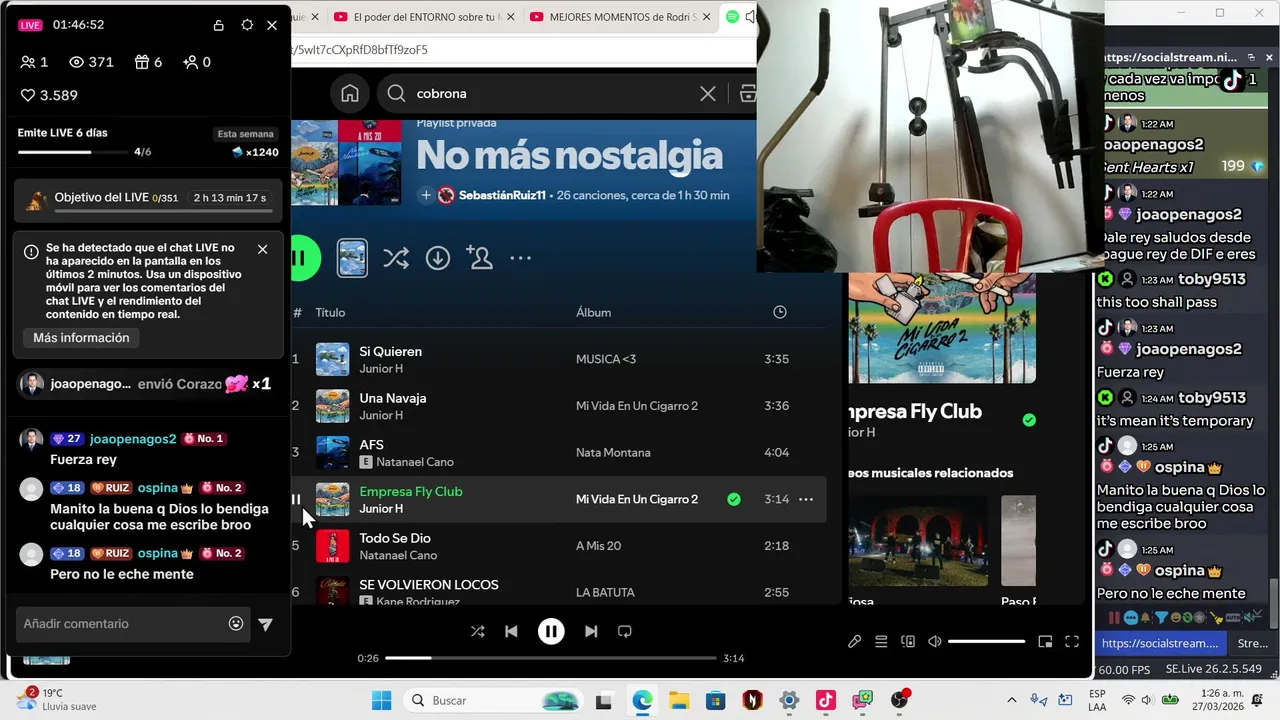Expand the system tray hidden icons
This screenshot has width=1280, height=720.
[x=1011, y=701]
